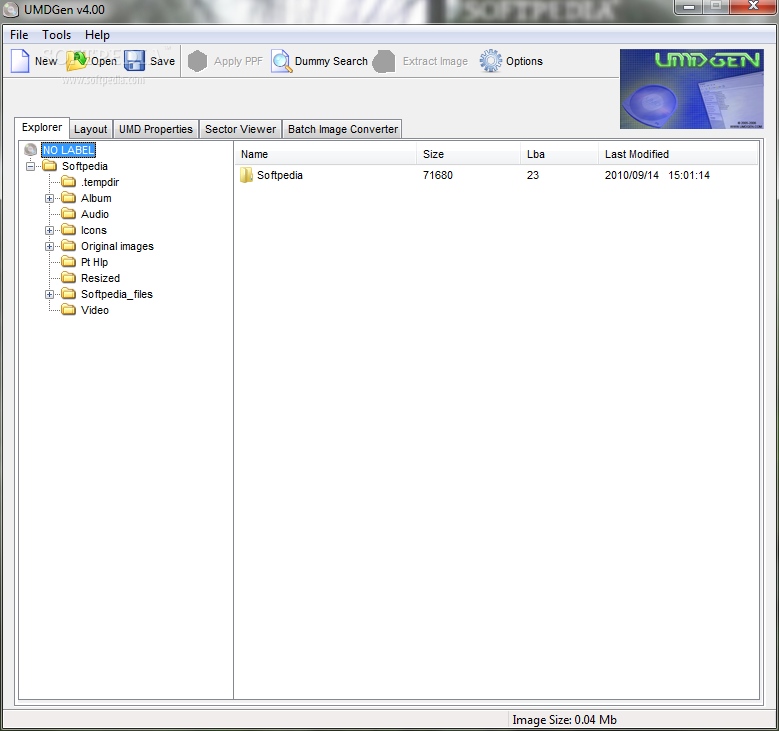Click the Save toolbar label
The image size is (779, 731).
(x=162, y=61)
